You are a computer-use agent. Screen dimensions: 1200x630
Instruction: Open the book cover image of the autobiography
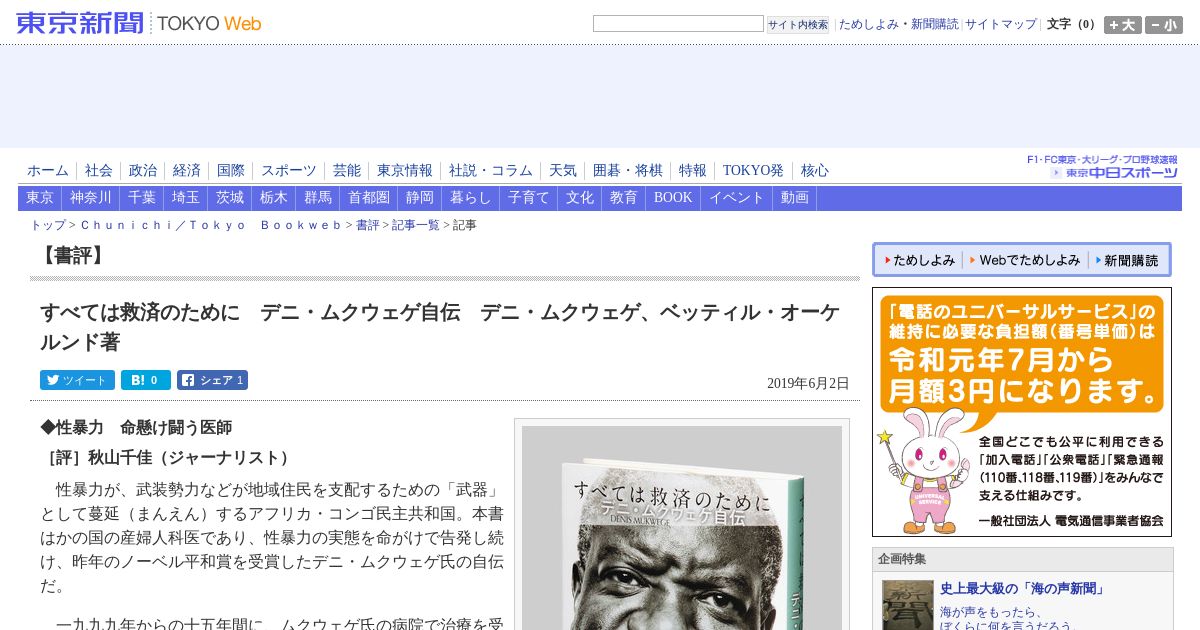tap(682, 527)
